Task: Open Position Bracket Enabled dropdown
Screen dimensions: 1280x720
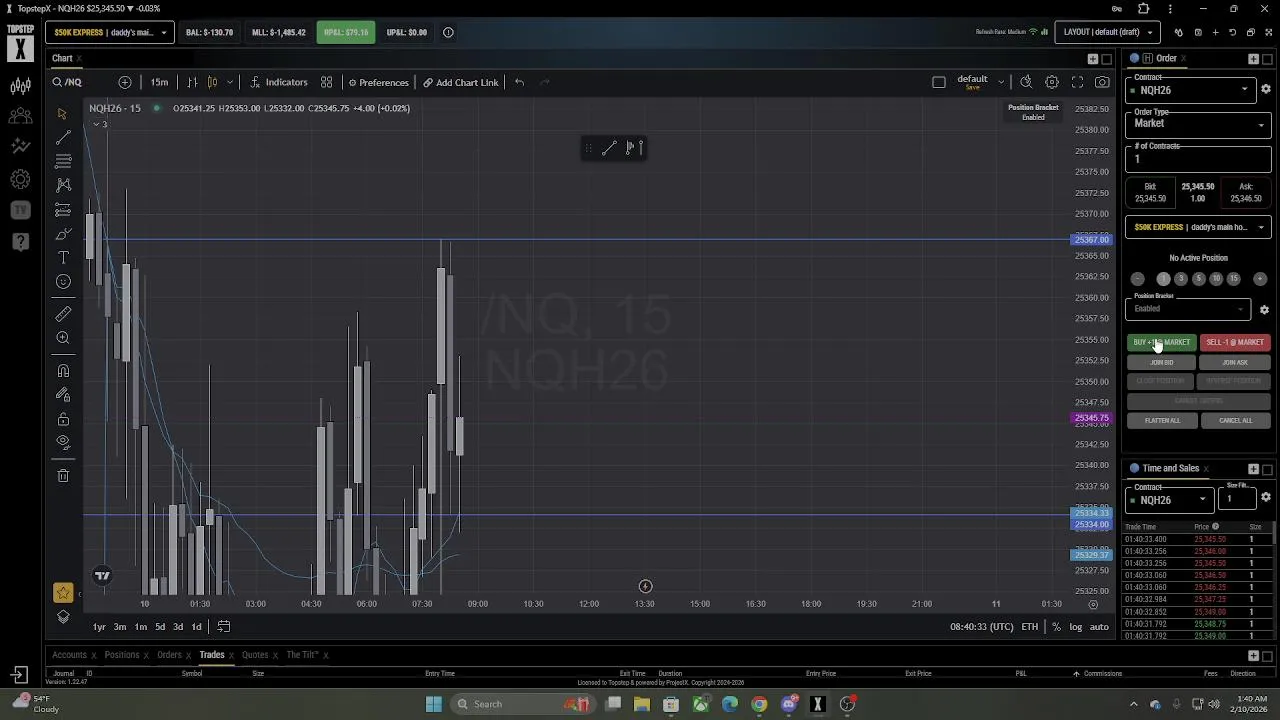Action: (1188, 309)
